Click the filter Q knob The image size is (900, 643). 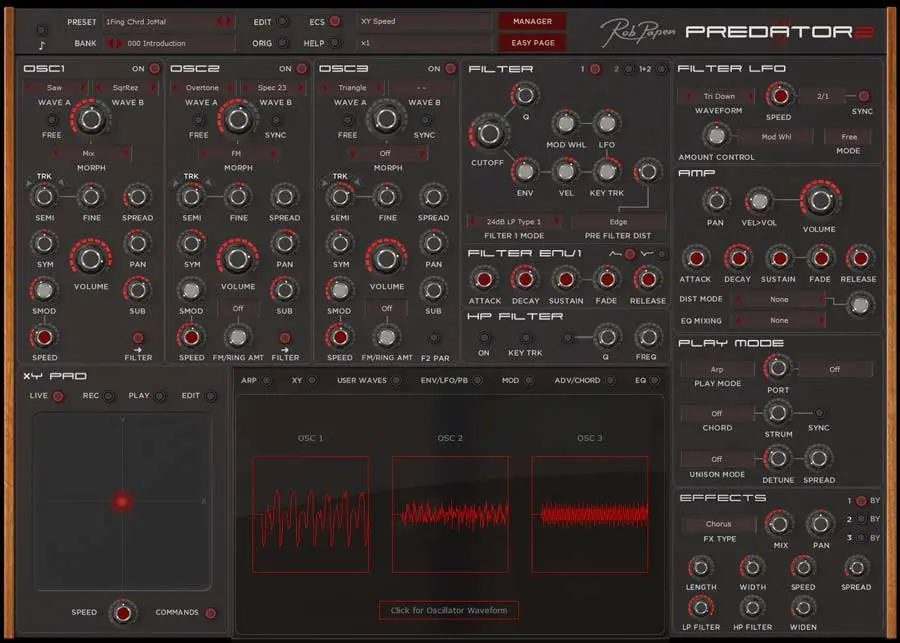click(525, 95)
